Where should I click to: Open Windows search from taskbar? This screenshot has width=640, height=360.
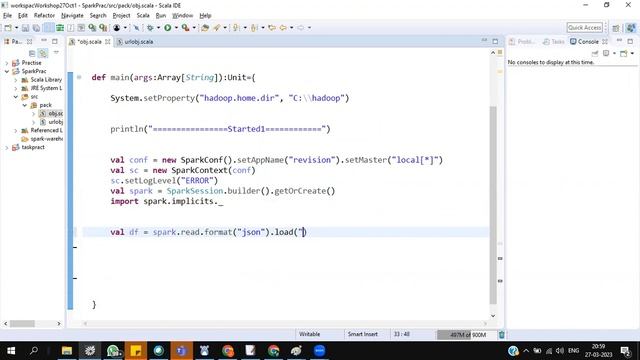34,351
